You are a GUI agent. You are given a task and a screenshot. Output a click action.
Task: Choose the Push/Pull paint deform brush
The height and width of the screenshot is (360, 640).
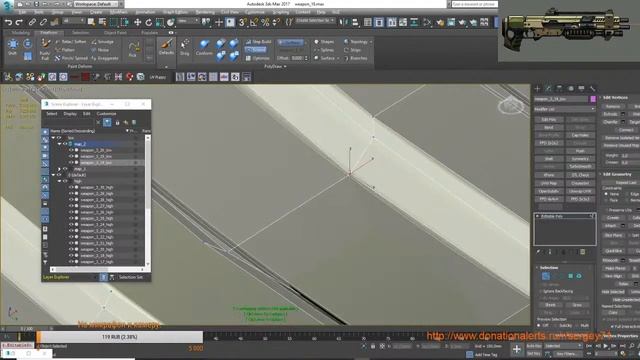tap(45, 49)
